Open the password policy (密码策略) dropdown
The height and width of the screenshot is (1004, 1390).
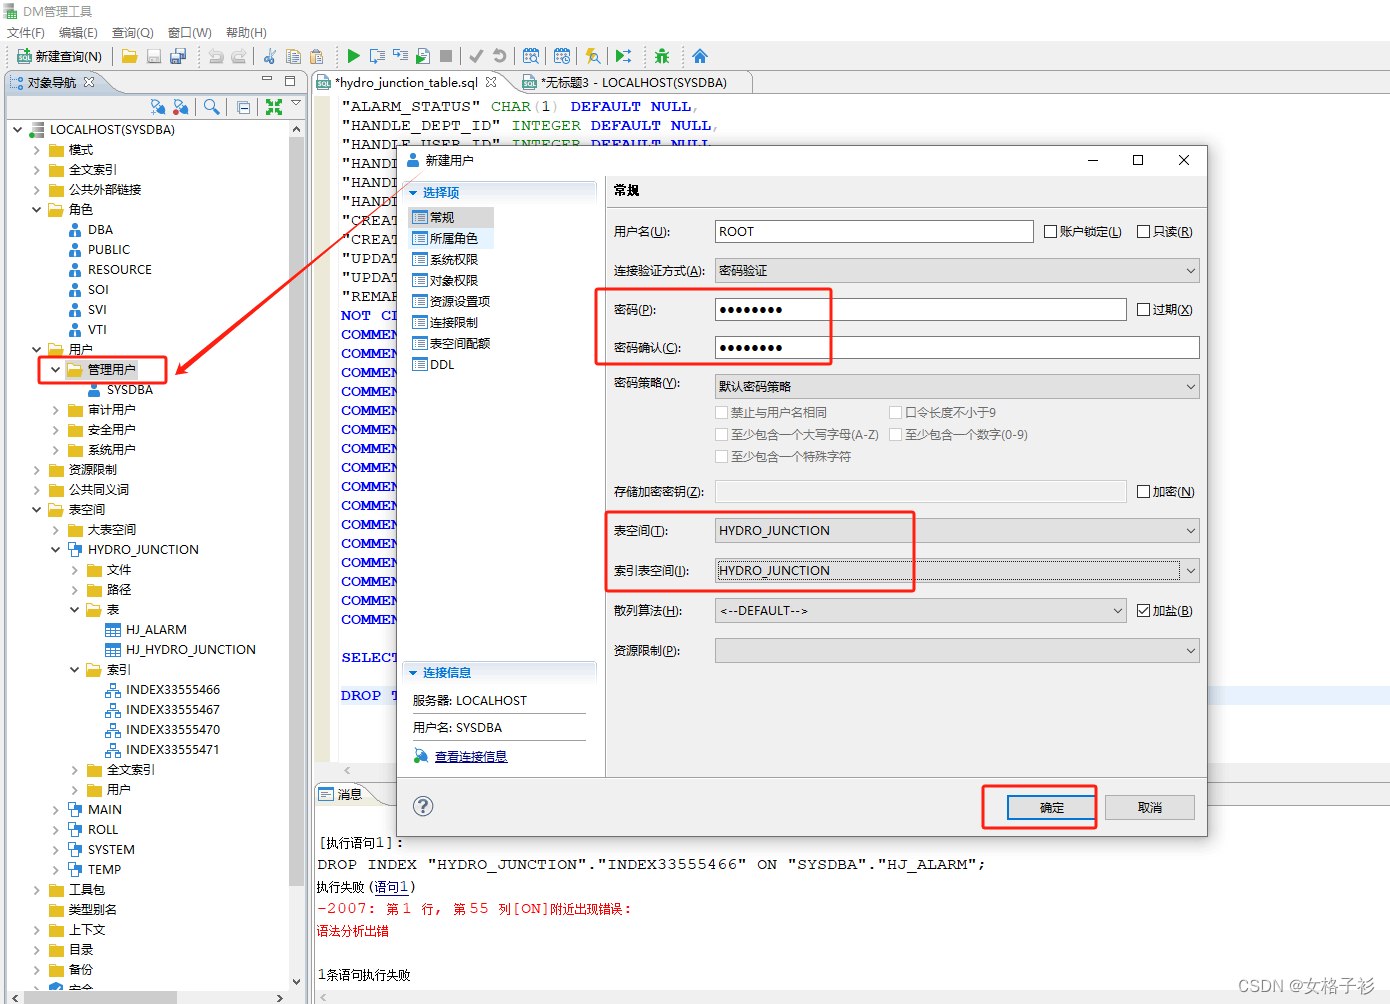pyautogui.click(x=957, y=386)
